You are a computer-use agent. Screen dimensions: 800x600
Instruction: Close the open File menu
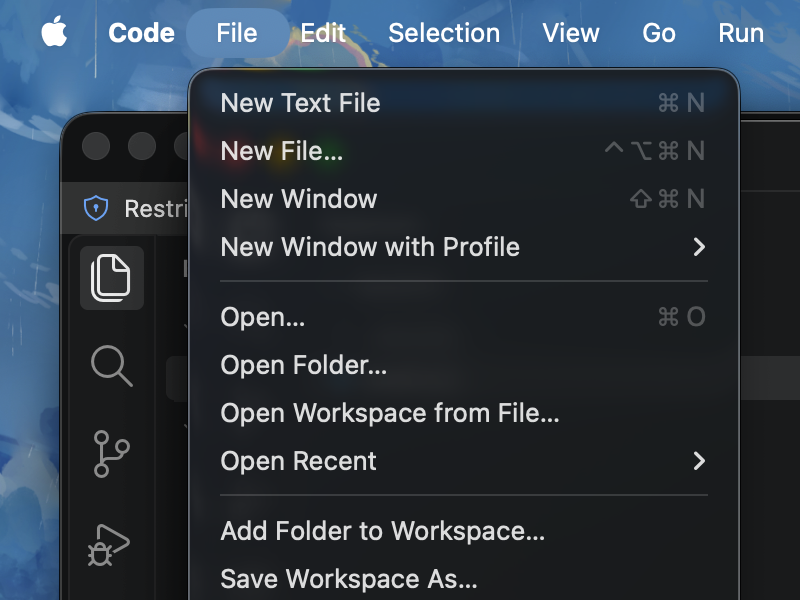[x=237, y=33]
